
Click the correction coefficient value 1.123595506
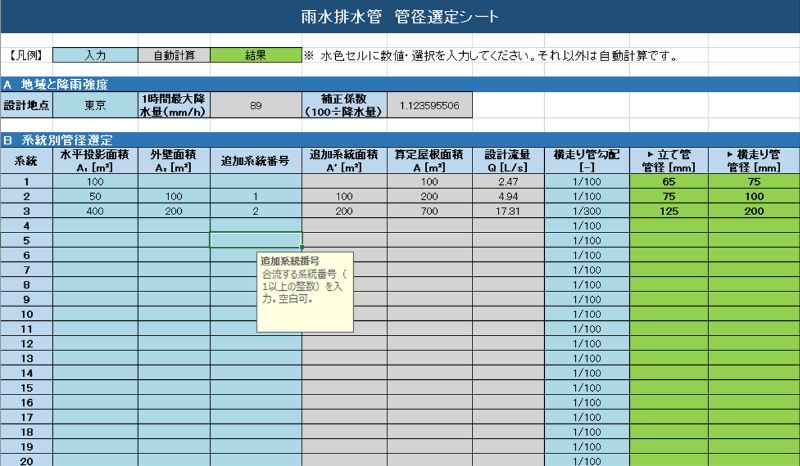(x=428, y=104)
